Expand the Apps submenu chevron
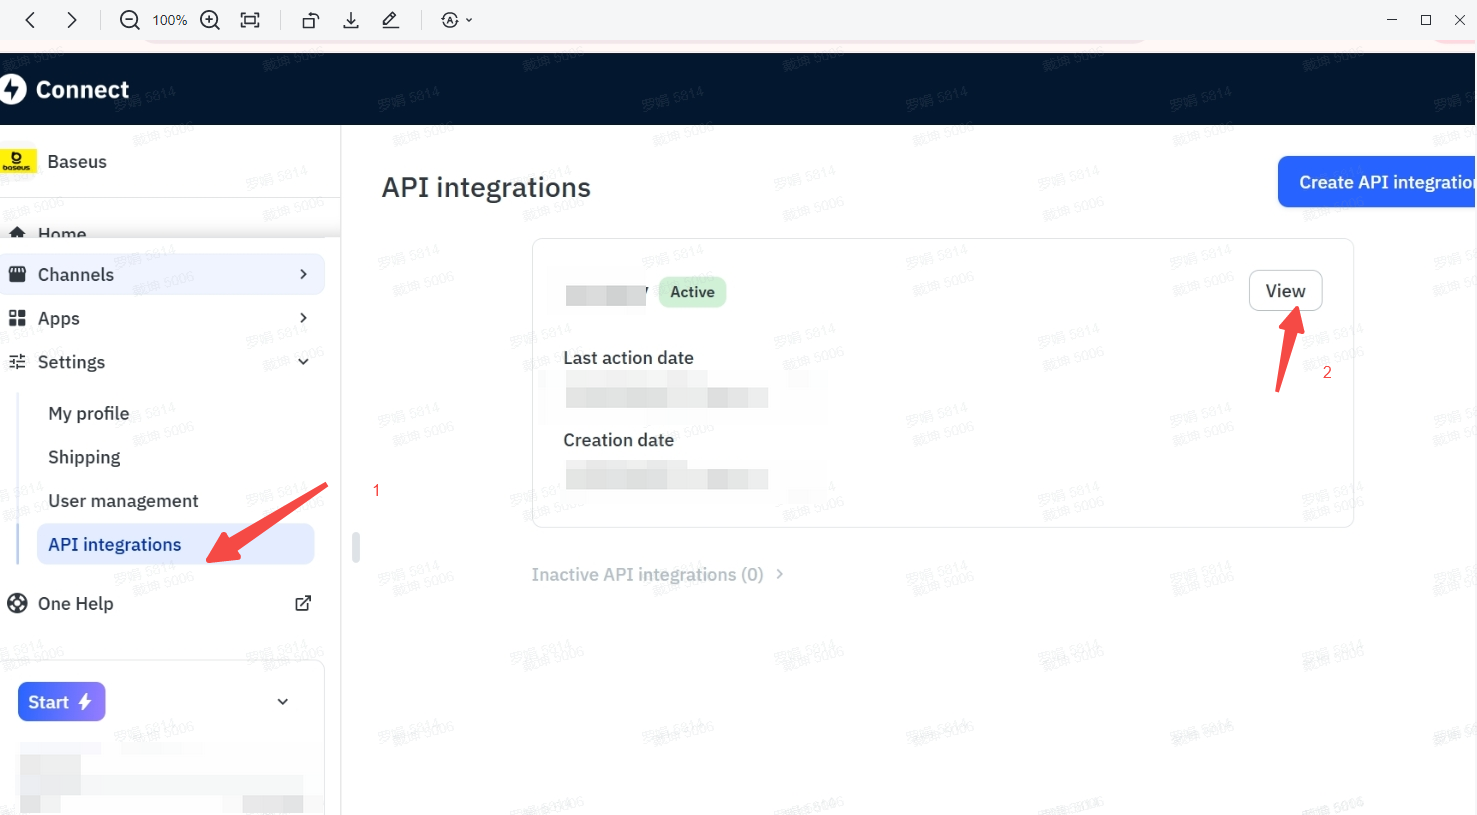This screenshot has width=1477, height=815. point(304,318)
